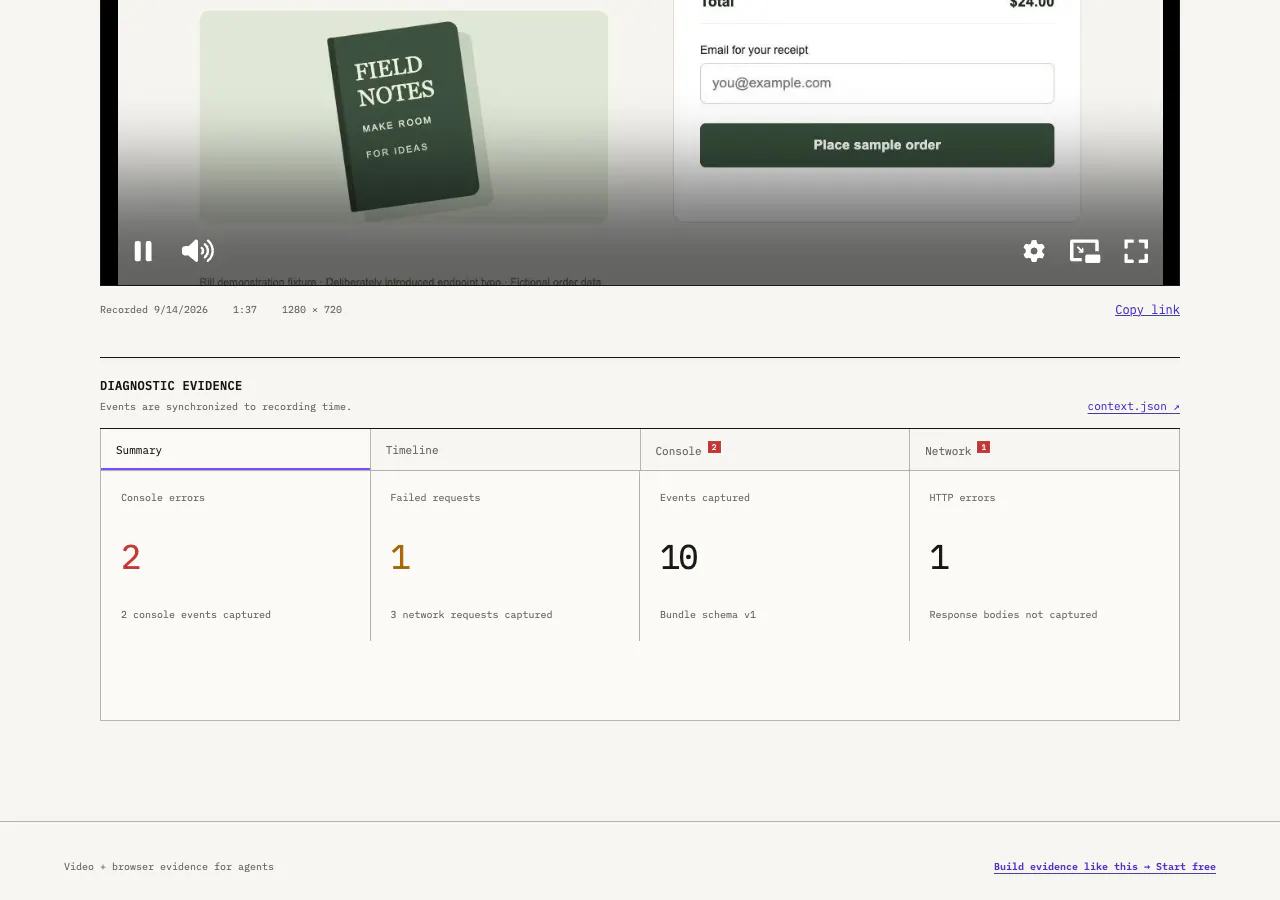Click the Console error count badge
The height and width of the screenshot is (900, 1280).
click(x=714, y=447)
